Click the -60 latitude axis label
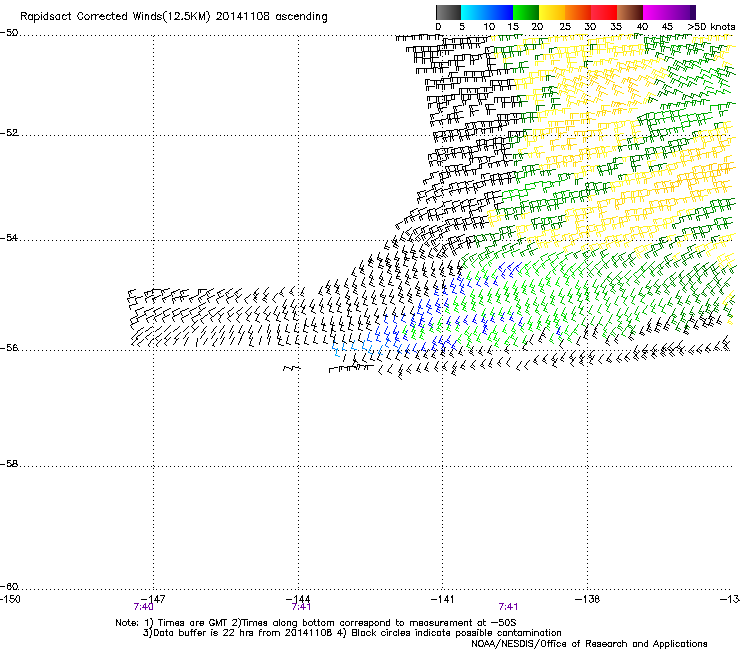 click(9, 587)
